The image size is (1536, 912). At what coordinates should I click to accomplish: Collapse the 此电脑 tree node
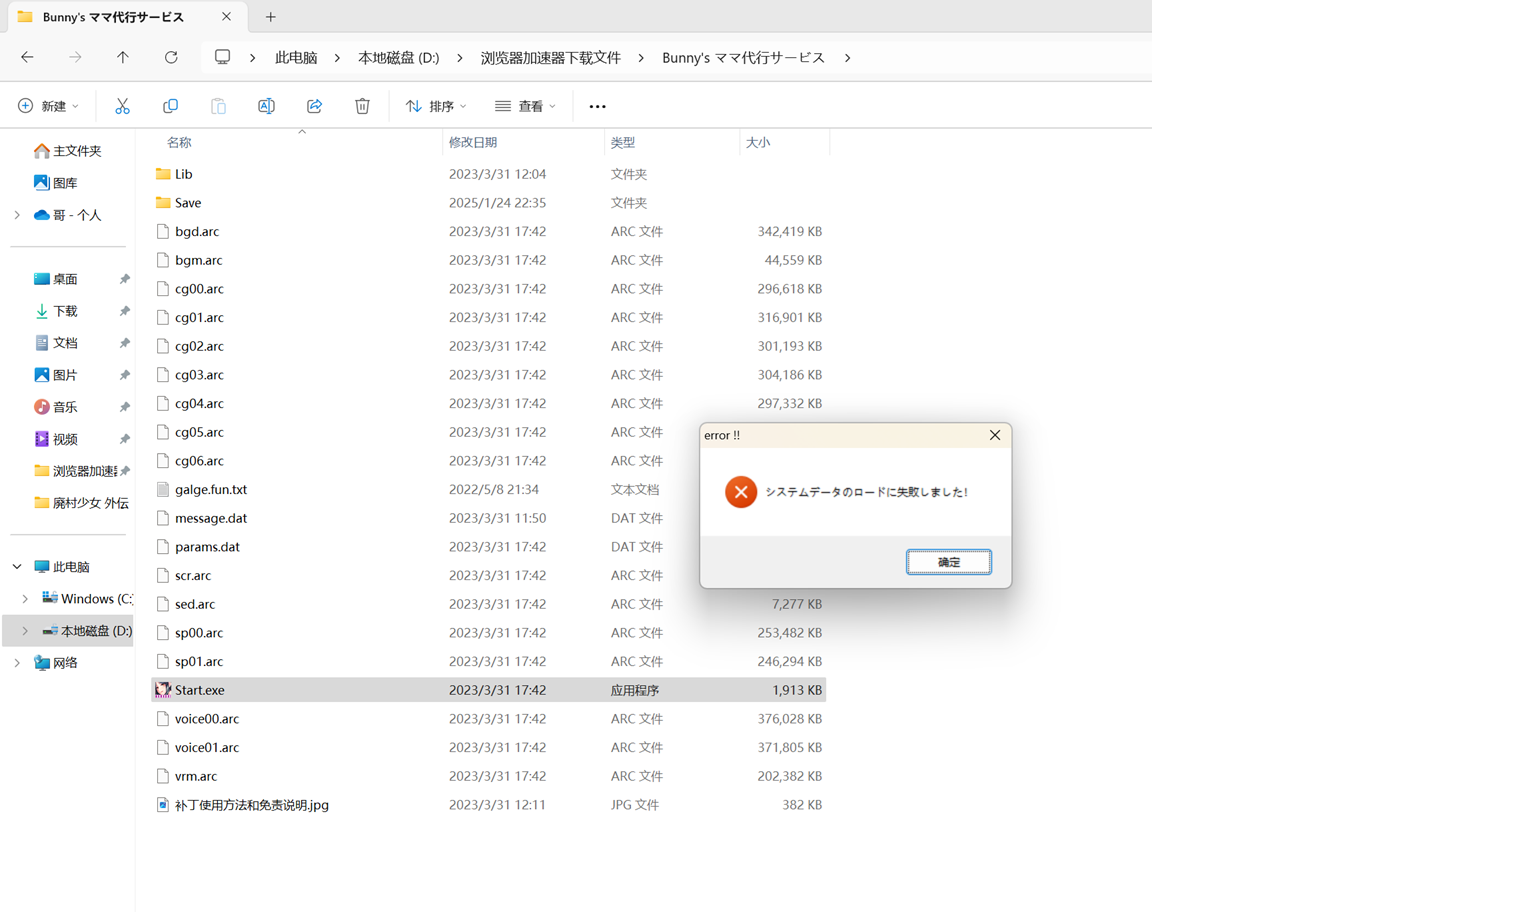17,567
